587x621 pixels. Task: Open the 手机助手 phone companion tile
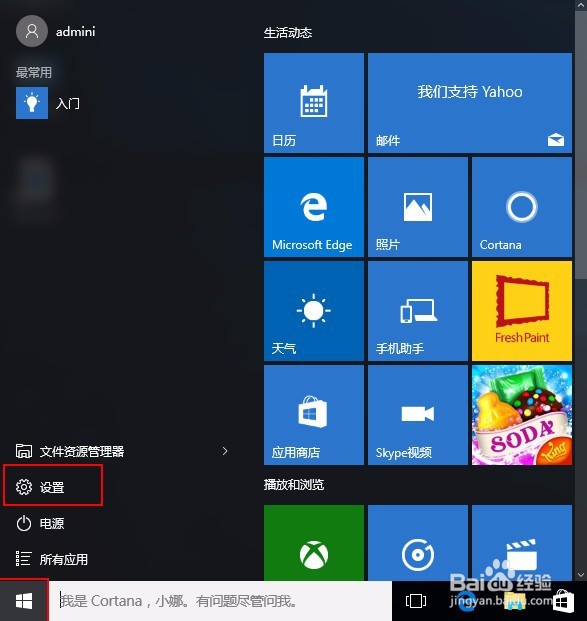[418, 311]
